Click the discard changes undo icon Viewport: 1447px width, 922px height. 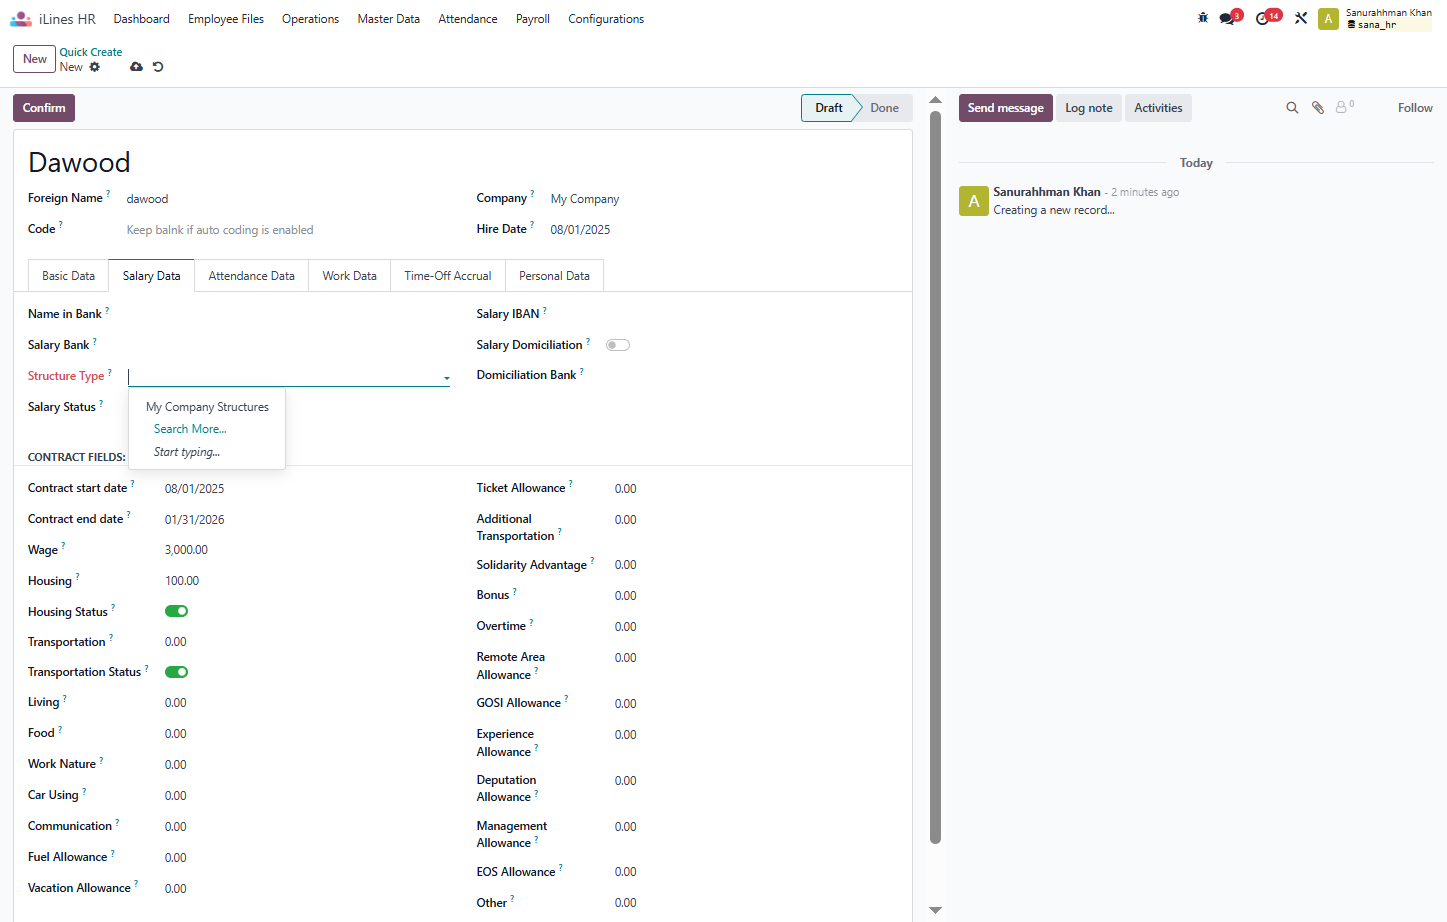pyautogui.click(x=158, y=67)
